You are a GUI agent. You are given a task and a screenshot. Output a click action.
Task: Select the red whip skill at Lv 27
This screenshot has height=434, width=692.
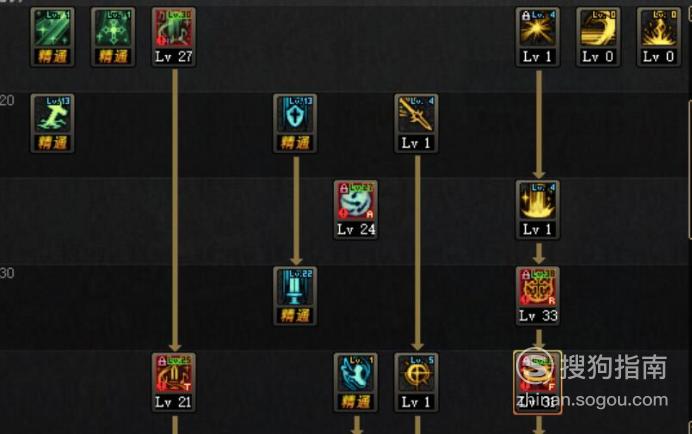click(173, 37)
